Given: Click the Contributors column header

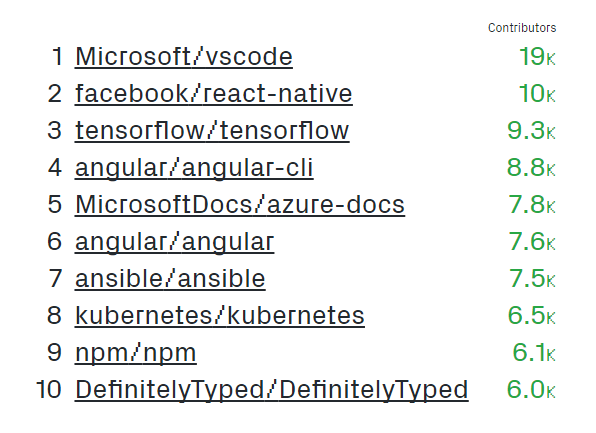Looking at the screenshot, I should pos(522,28).
